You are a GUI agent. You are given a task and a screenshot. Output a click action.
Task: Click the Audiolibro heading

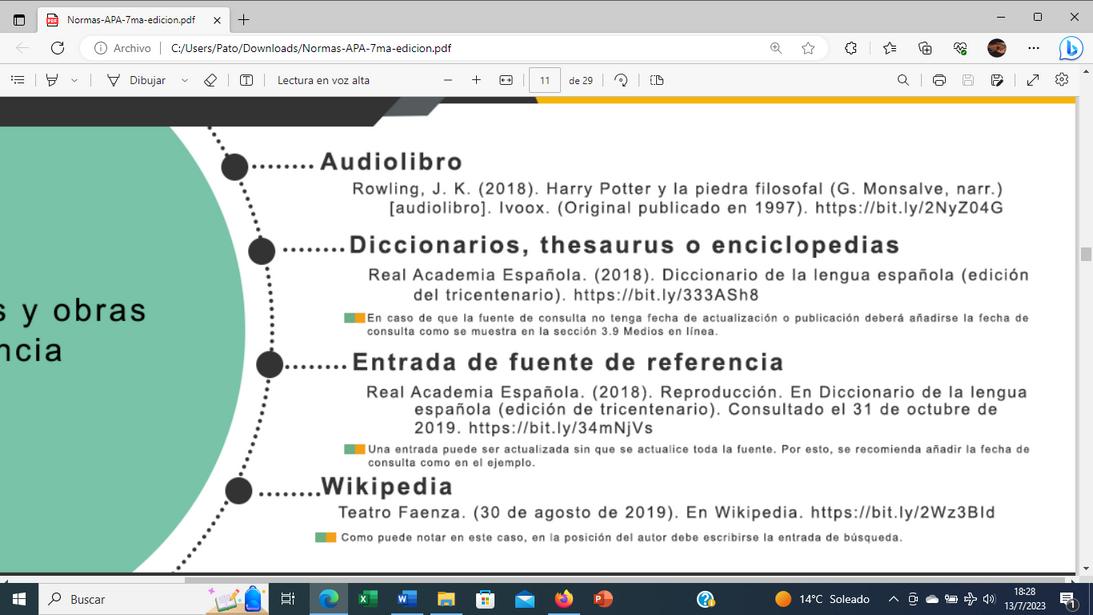(x=391, y=162)
